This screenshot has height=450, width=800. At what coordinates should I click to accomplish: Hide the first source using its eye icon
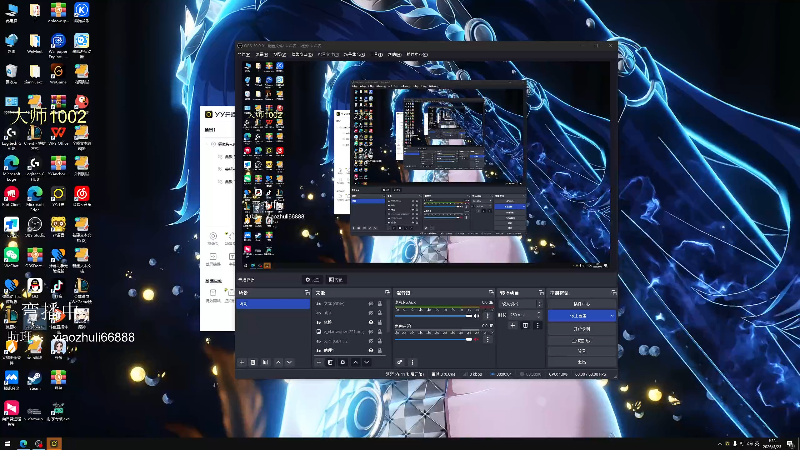(x=371, y=303)
